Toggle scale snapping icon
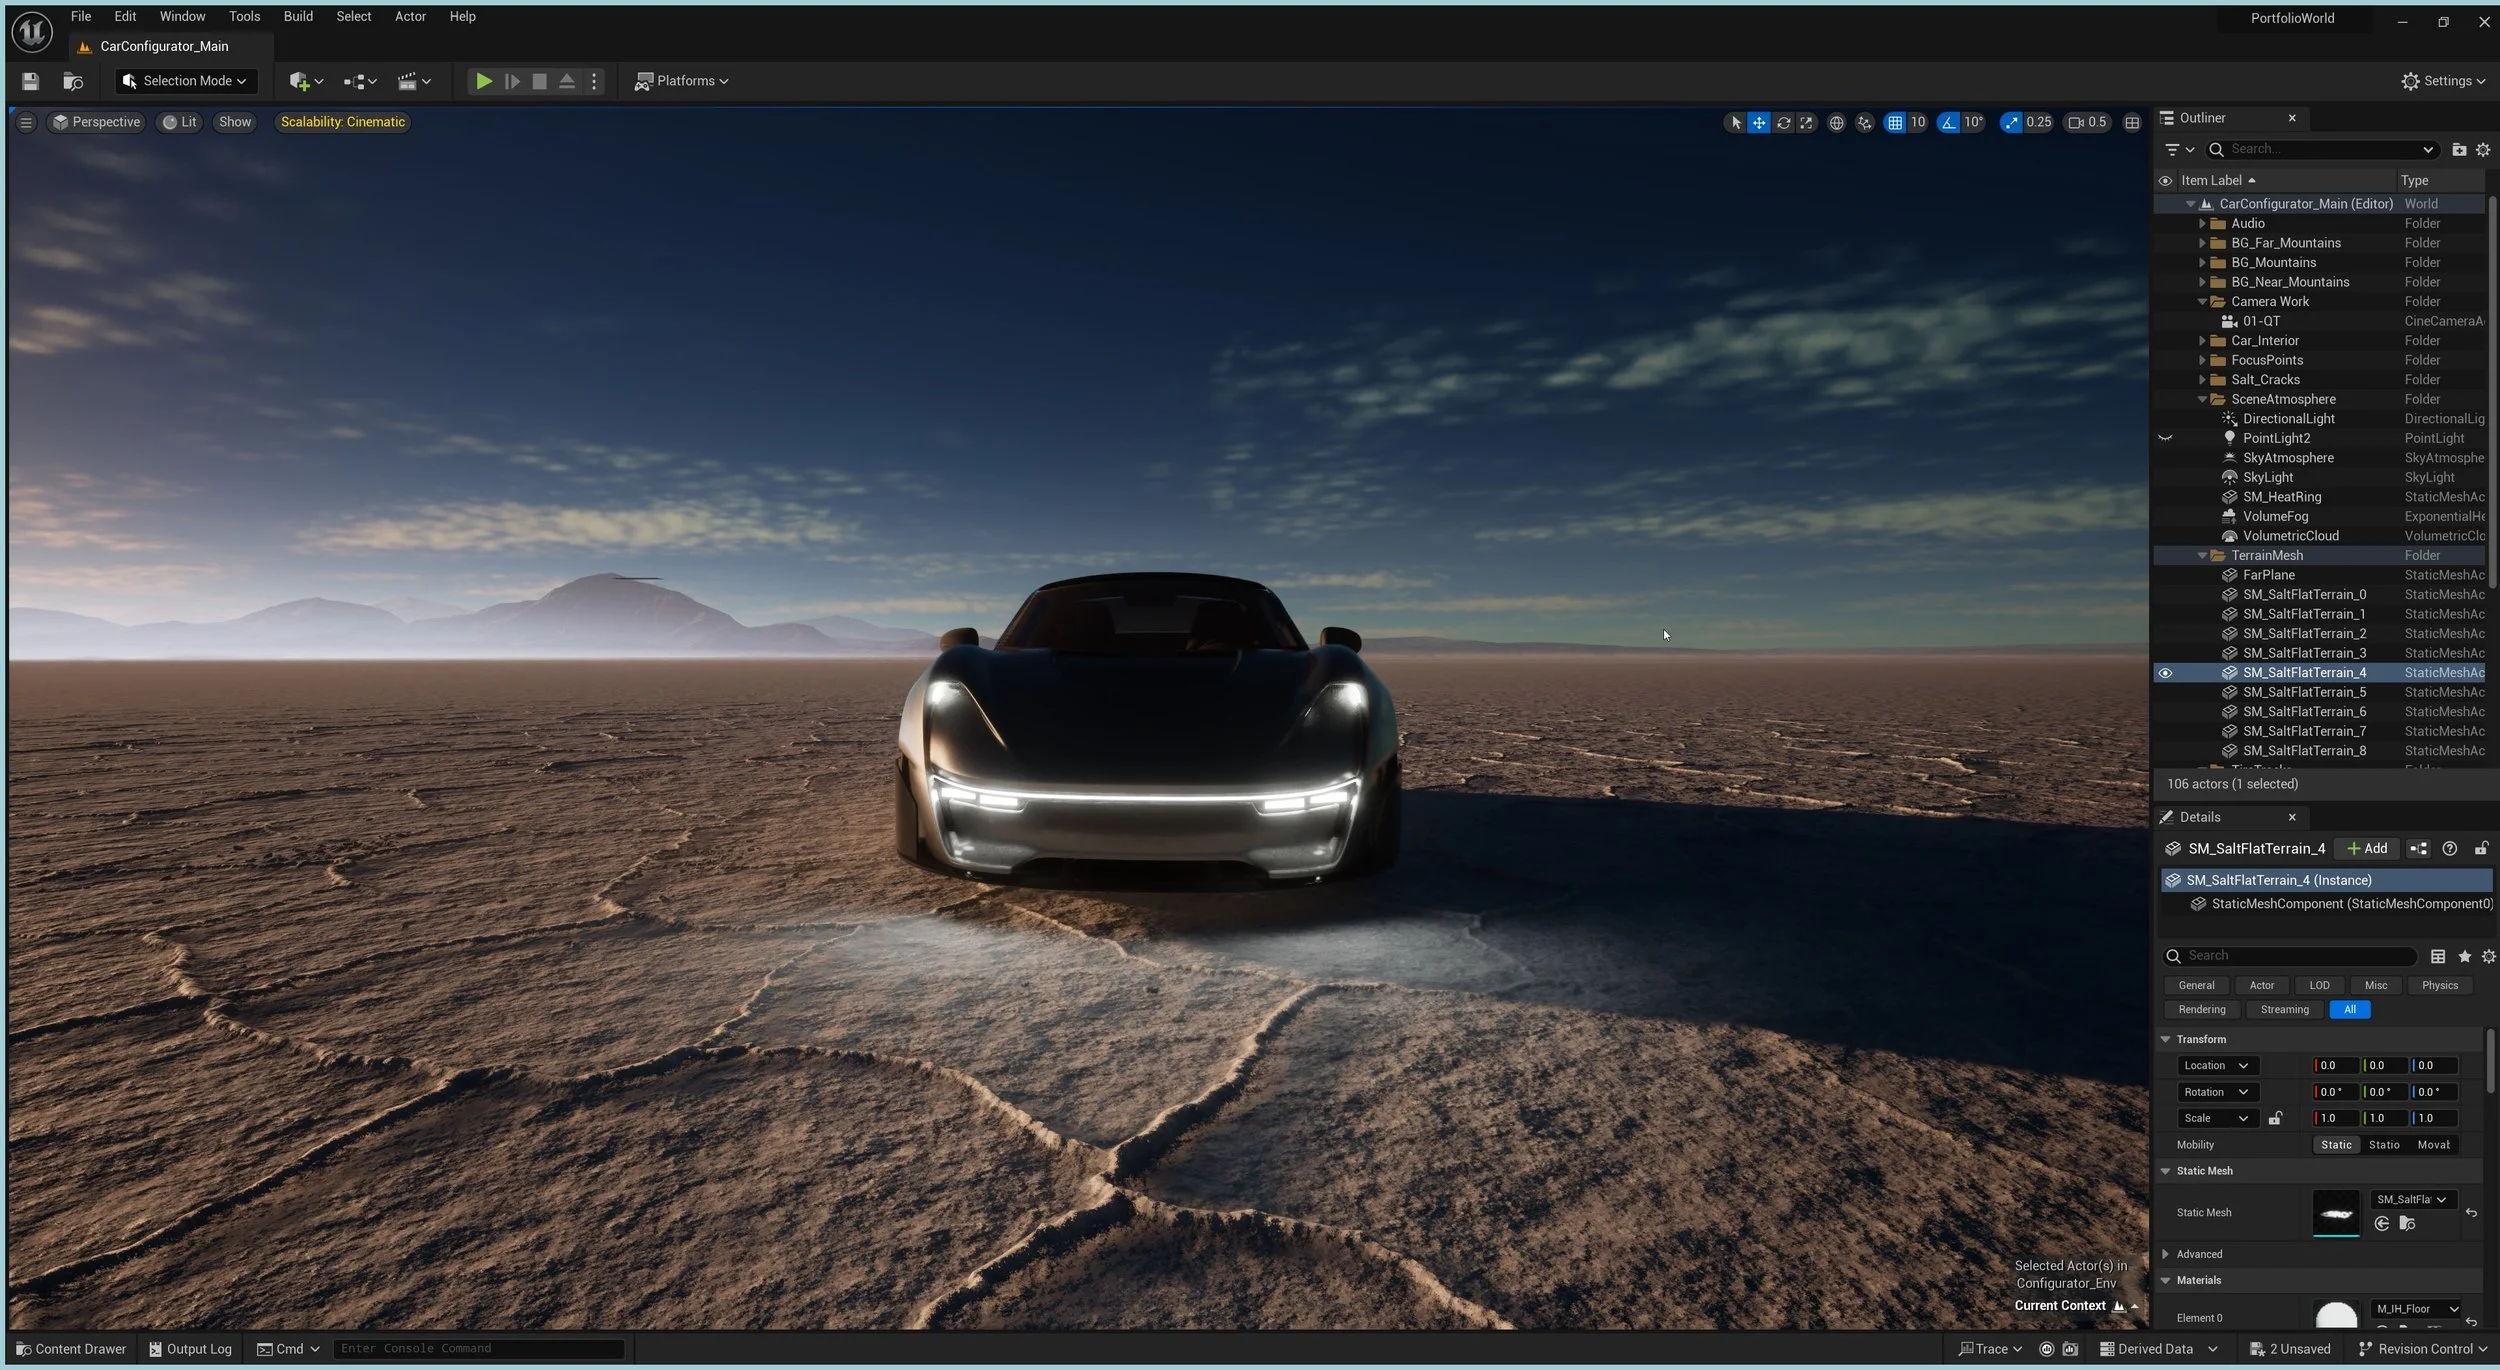Screen dimensions: 2500x1370 coord(2012,122)
